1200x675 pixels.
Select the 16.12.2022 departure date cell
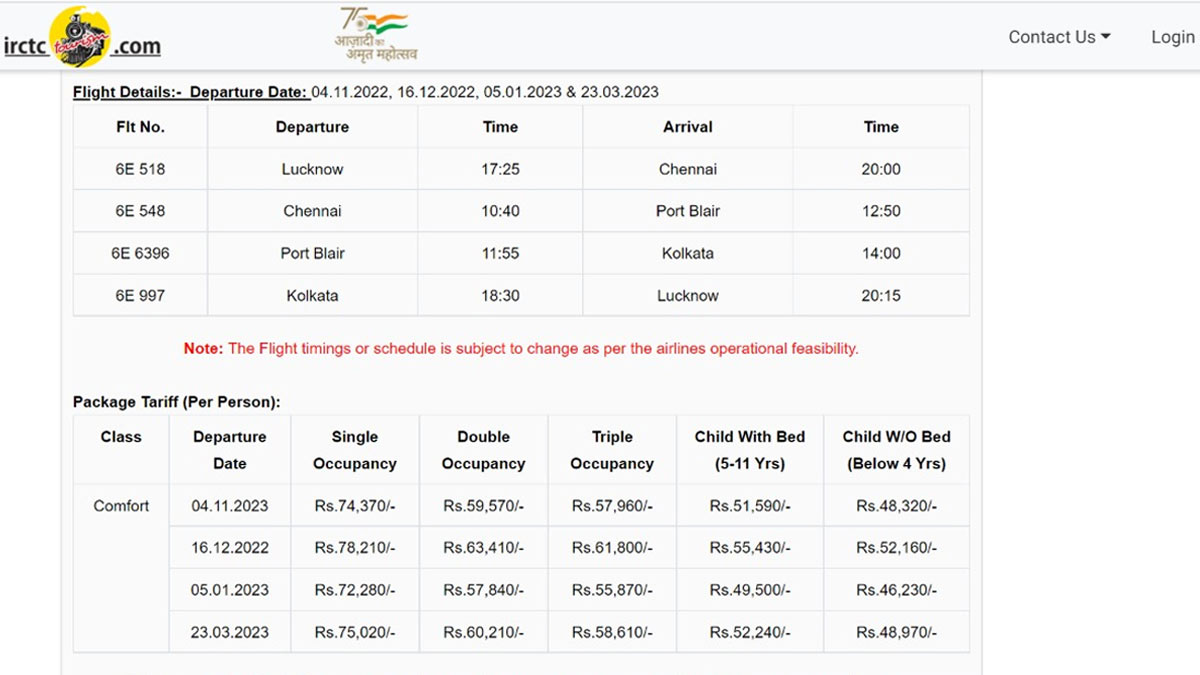[230, 548]
